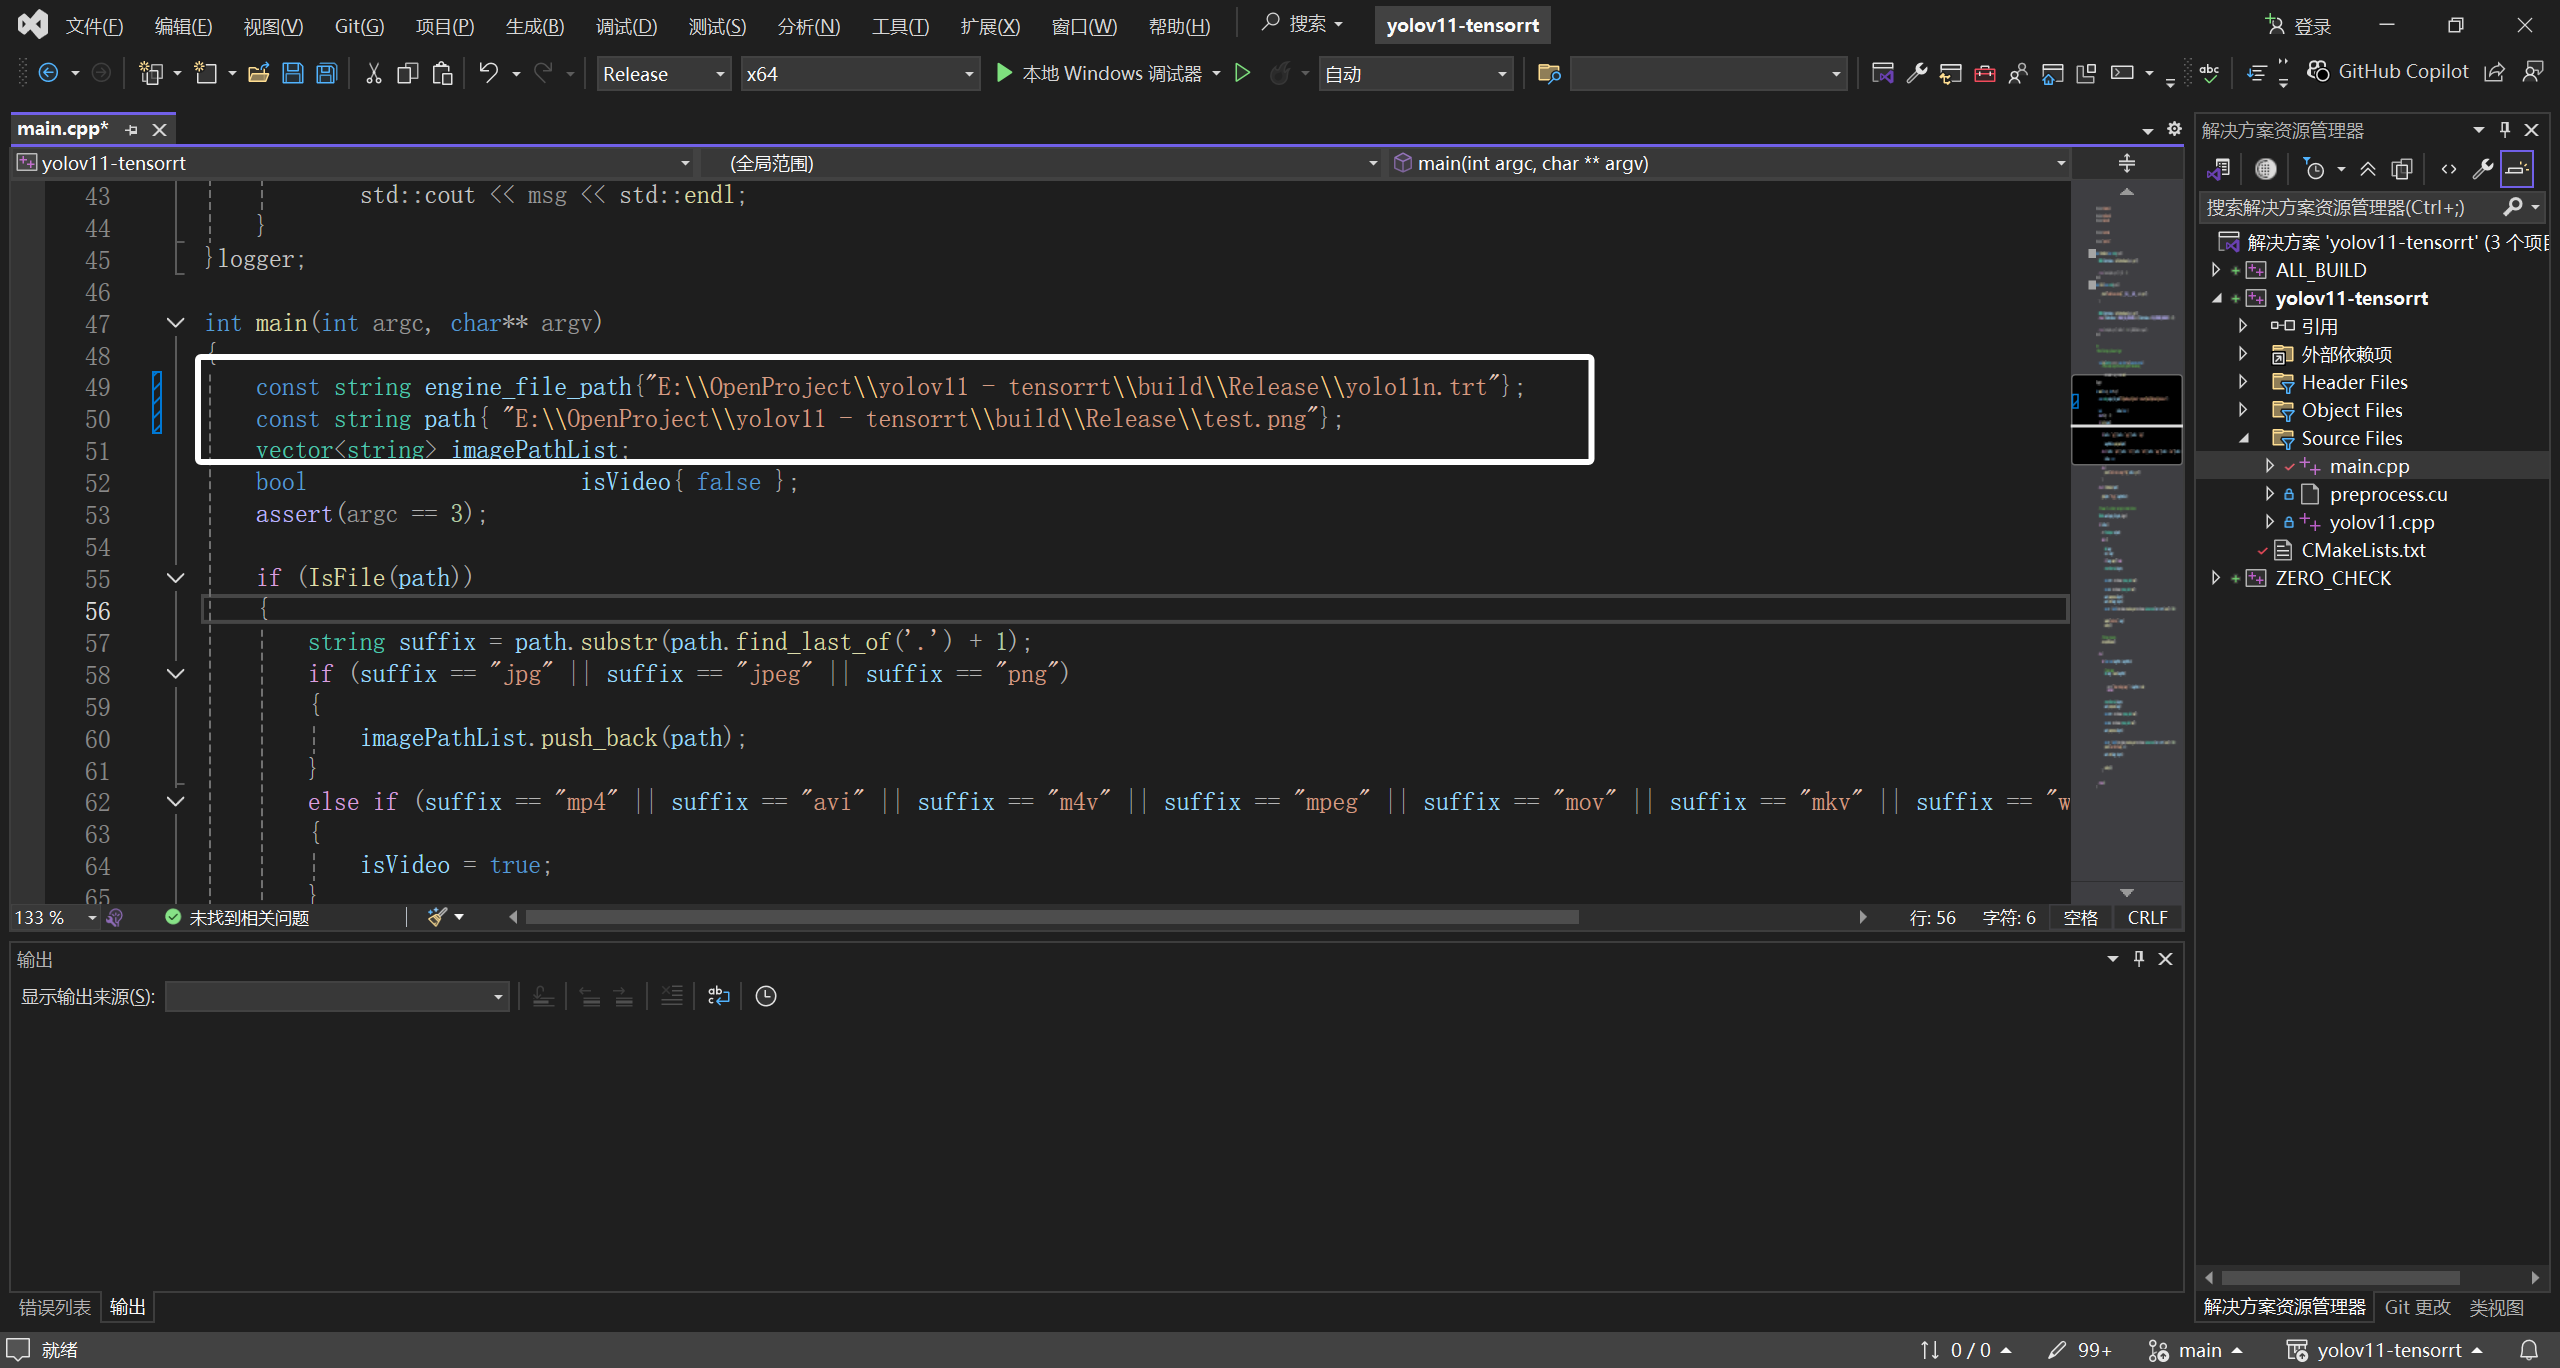The height and width of the screenshot is (1368, 2560).
Task: Click the Undo arrow icon
Action: coord(488,73)
